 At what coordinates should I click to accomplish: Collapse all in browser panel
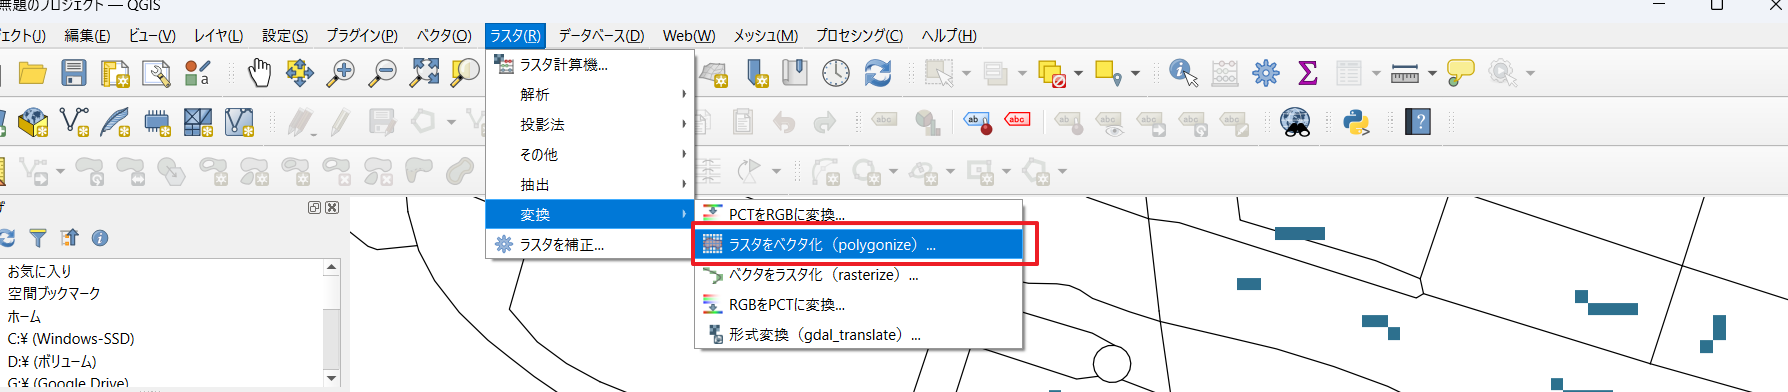tap(69, 238)
